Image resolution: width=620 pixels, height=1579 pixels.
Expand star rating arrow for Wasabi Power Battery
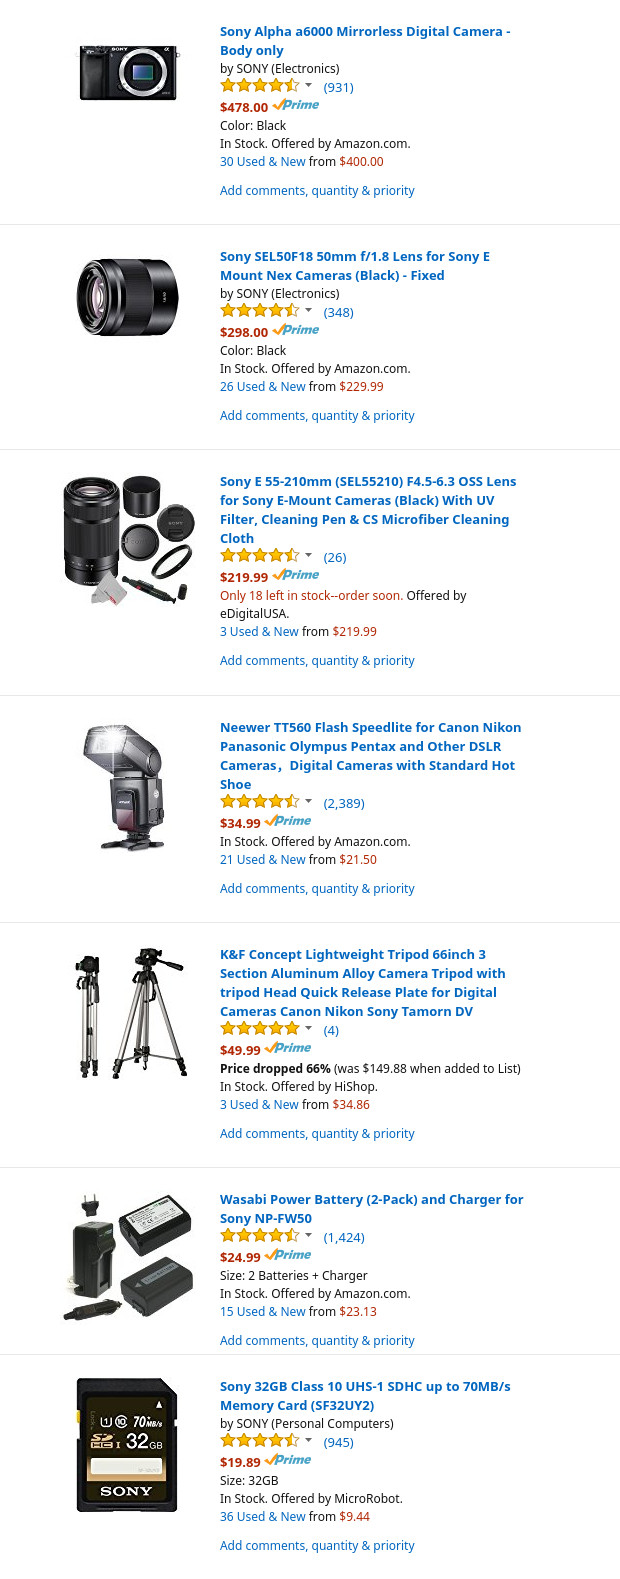pos(308,1236)
